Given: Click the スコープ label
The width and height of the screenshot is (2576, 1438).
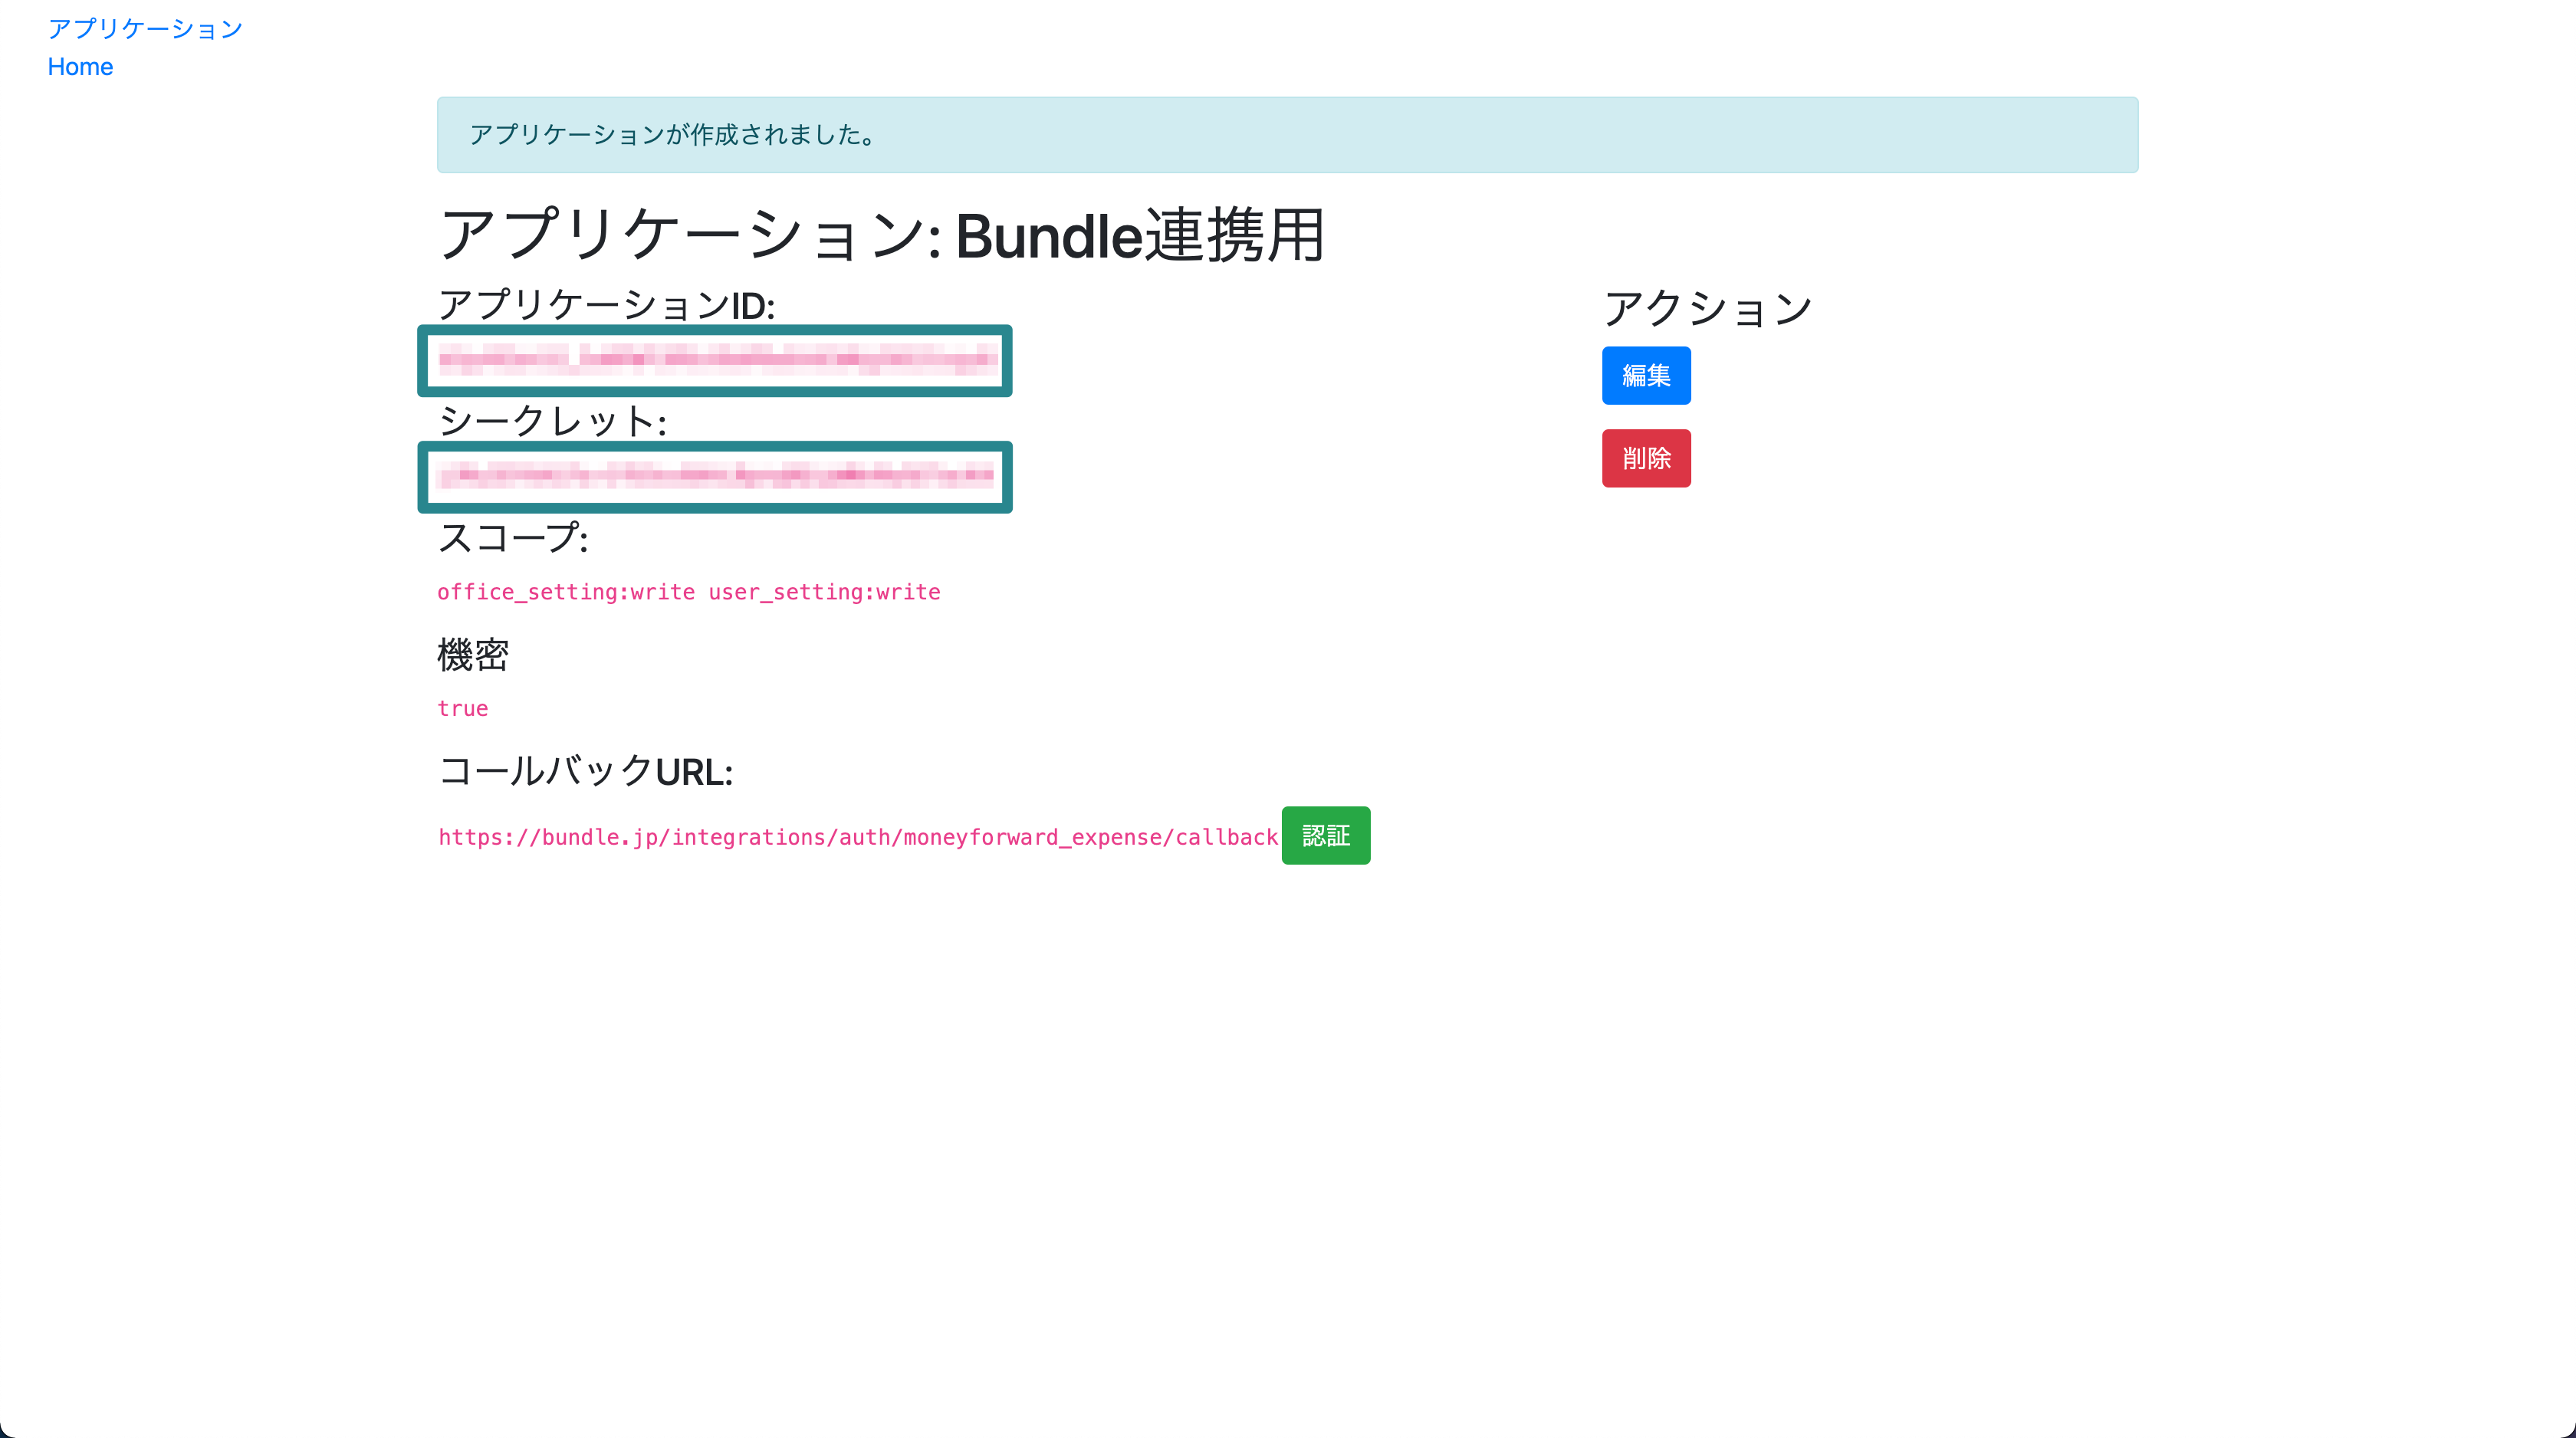Looking at the screenshot, I should pyautogui.click(x=512, y=538).
